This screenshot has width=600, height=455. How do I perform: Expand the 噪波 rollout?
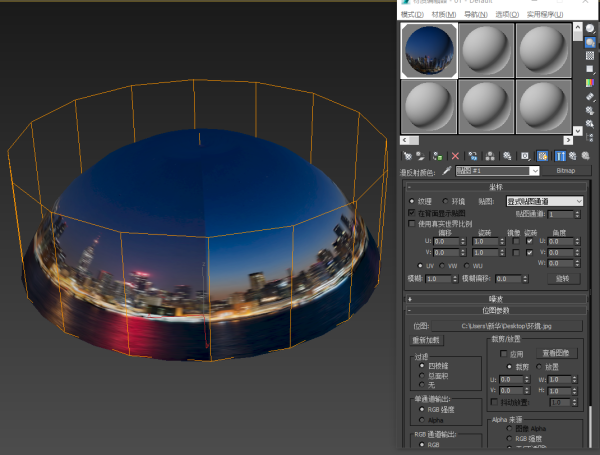pos(496,299)
